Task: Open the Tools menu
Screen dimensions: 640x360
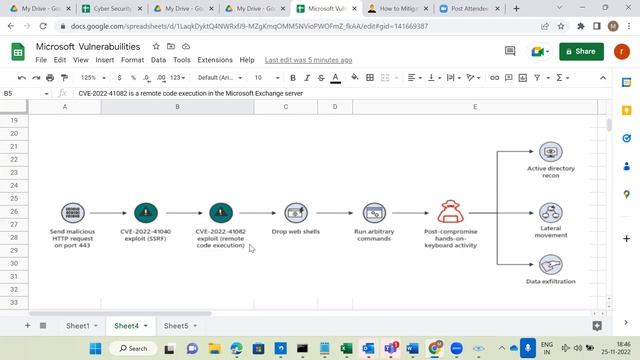Action: tap(182, 60)
